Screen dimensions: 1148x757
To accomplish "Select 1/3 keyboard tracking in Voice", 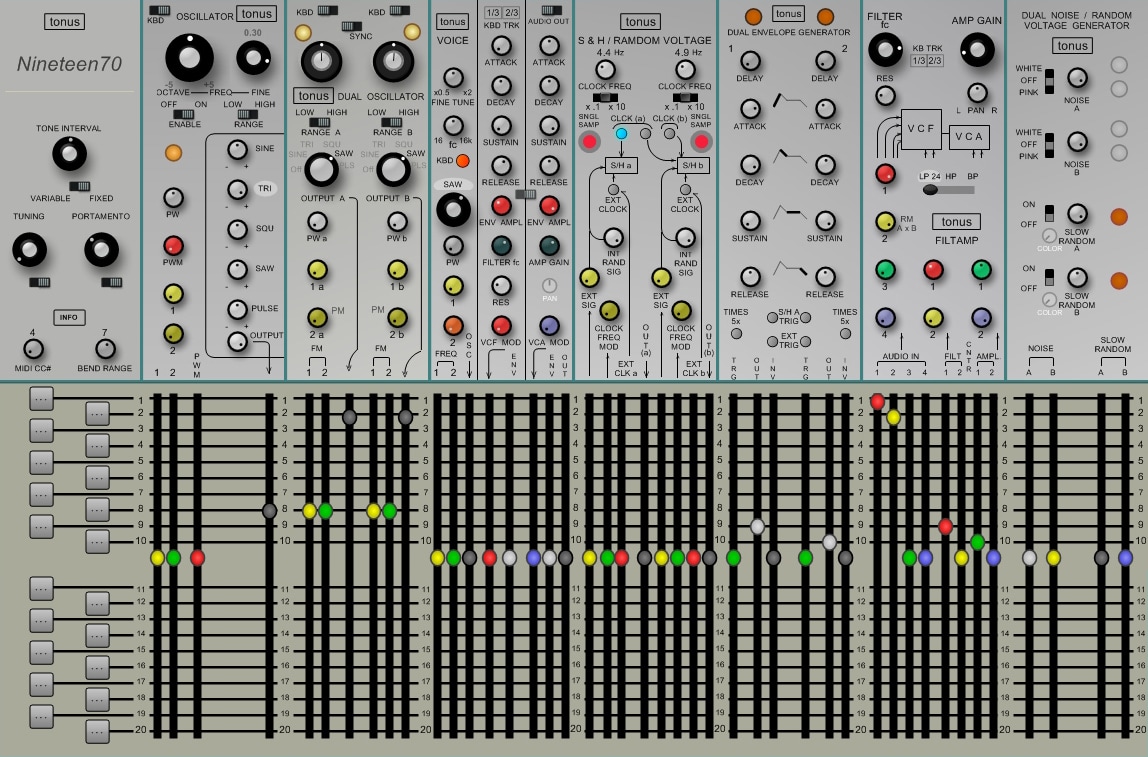I will 493,12.
